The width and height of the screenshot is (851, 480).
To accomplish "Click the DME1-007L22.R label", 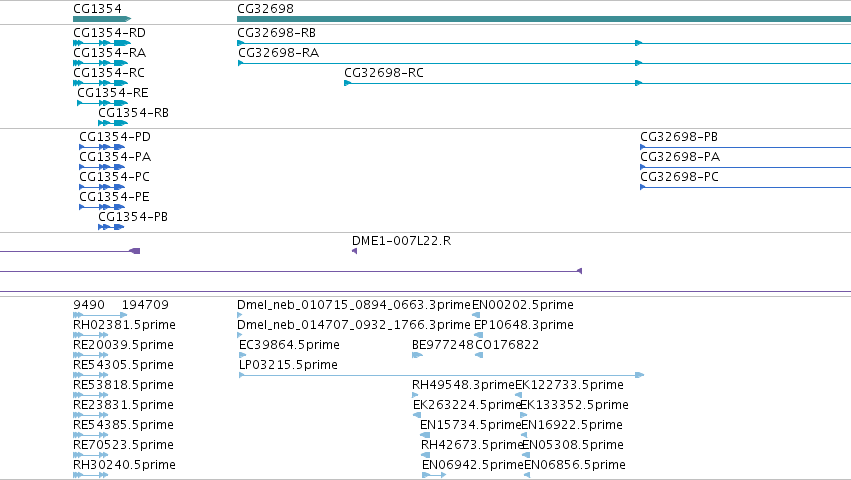I will pyautogui.click(x=401, y=241).
